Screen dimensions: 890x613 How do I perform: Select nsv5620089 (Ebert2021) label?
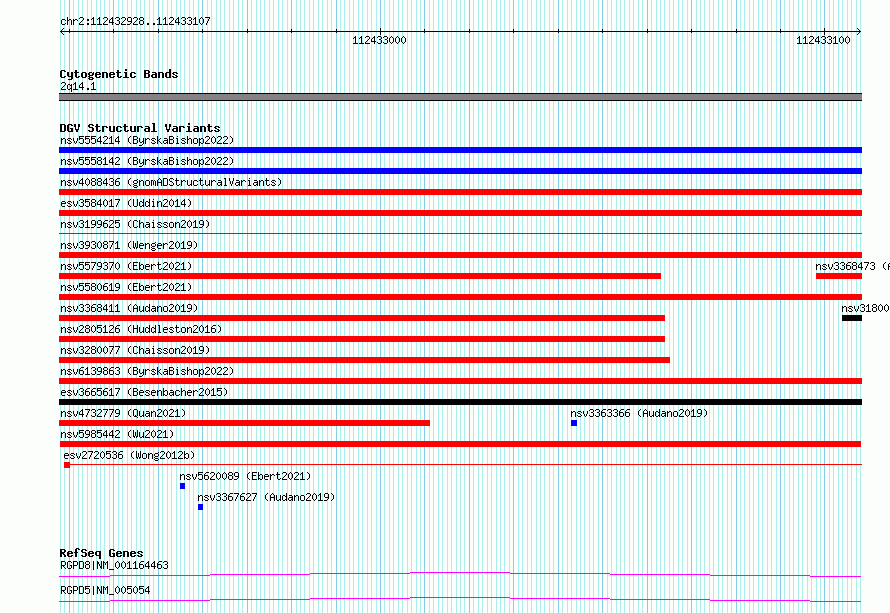(x=245, y=476)
